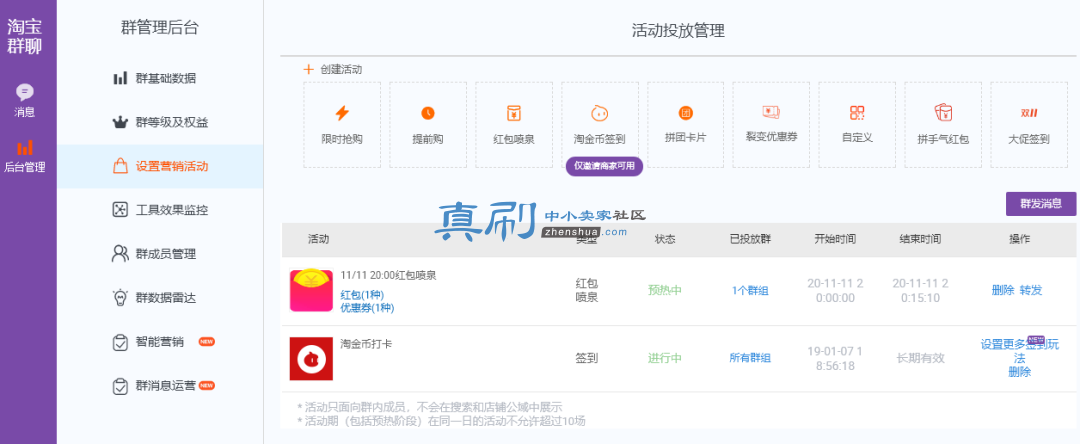
Task: Select the 拼团卡片 group icon
Action: click(x=685, y=112)
